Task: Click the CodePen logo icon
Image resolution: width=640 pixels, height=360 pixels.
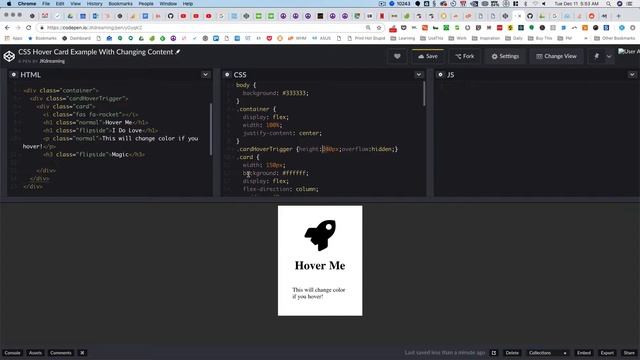Action: [x=9, y=56]
